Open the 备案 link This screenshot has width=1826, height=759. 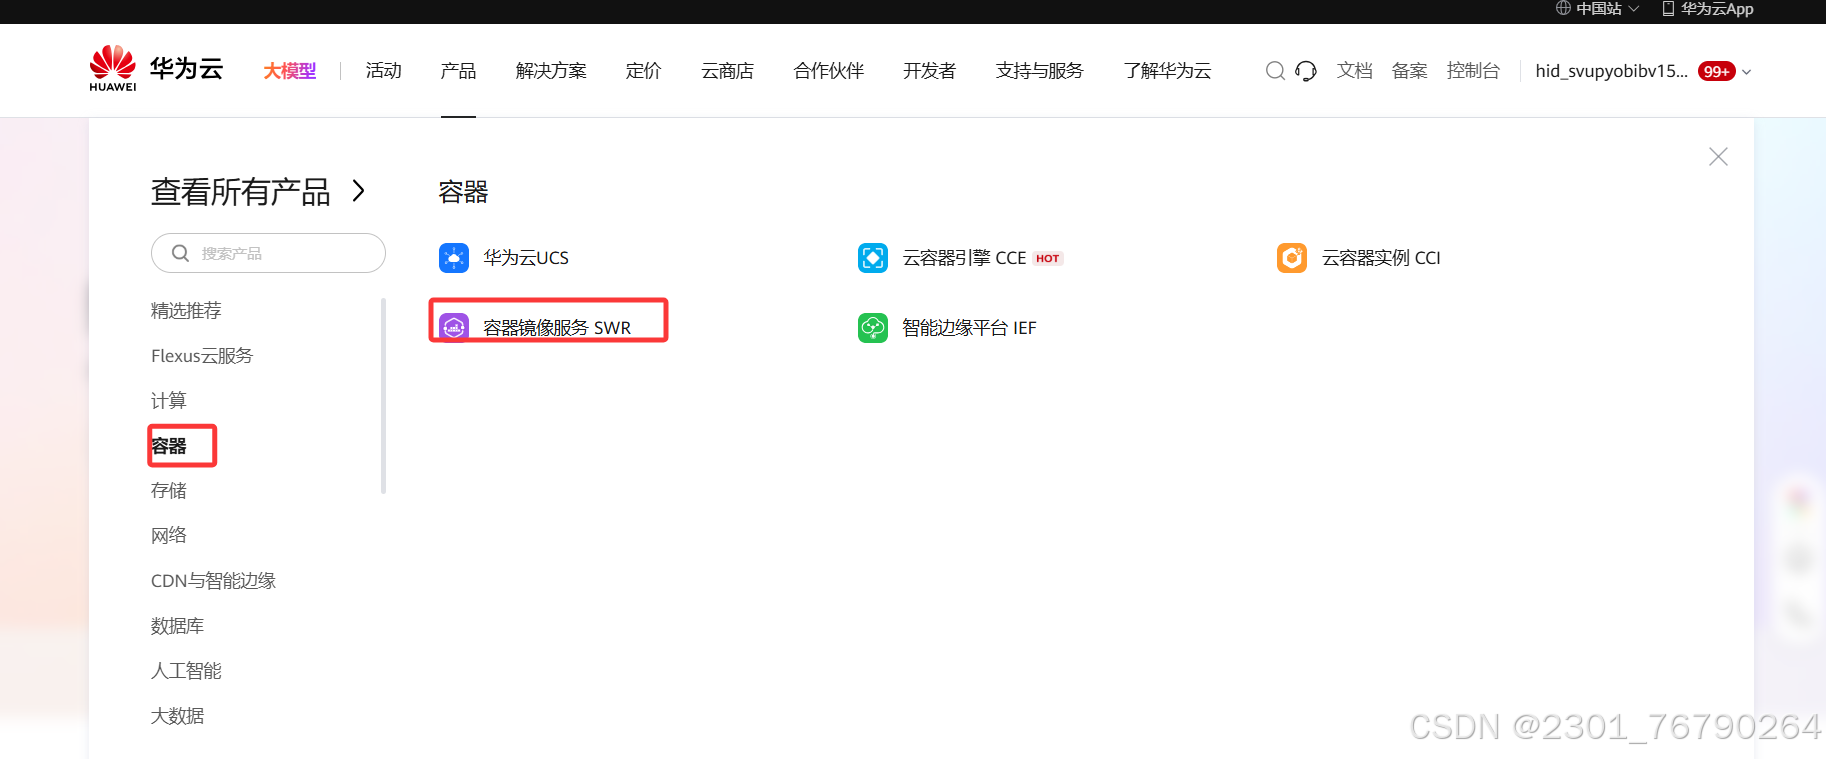(1410, 71)
